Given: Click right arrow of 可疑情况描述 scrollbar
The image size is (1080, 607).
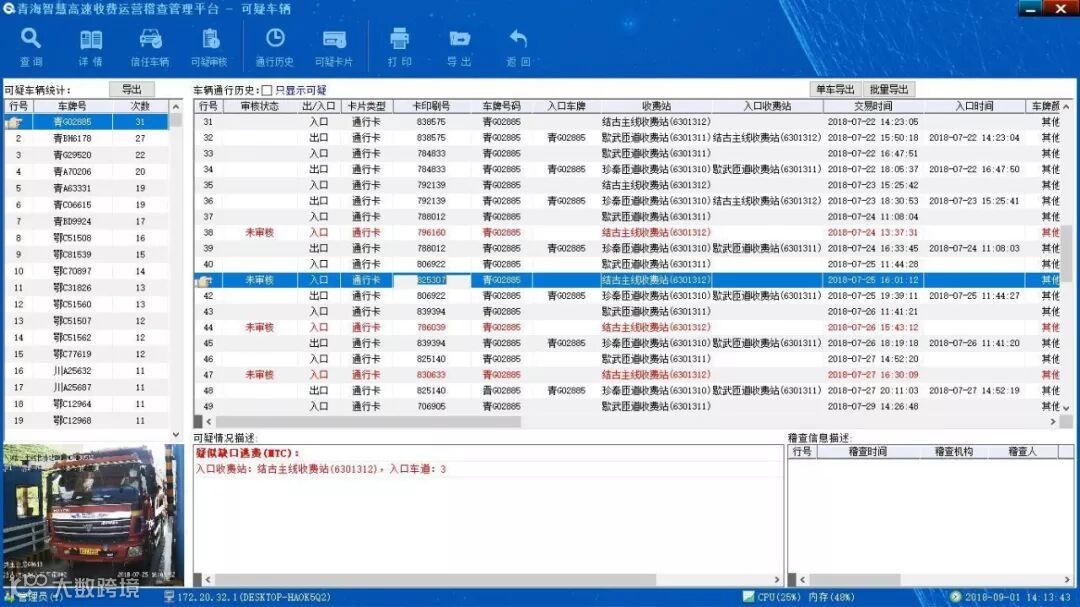Looking at the screenshot, I should [777, 580].
